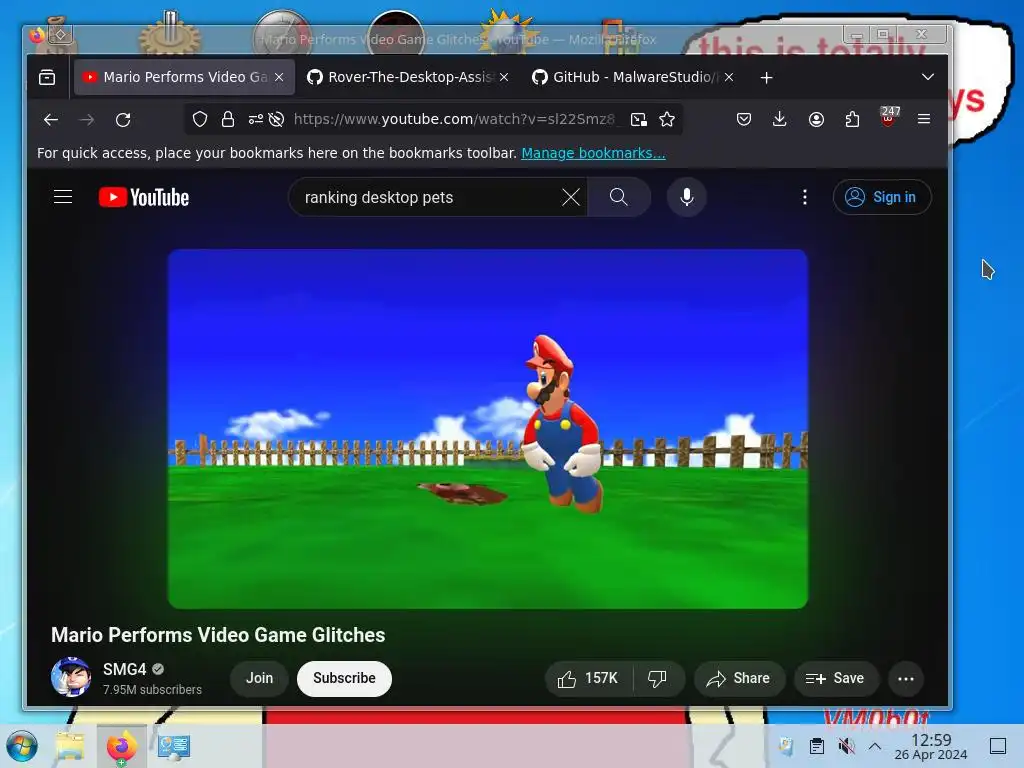
Task: Open a new browser tab
Action: [767, 78]
